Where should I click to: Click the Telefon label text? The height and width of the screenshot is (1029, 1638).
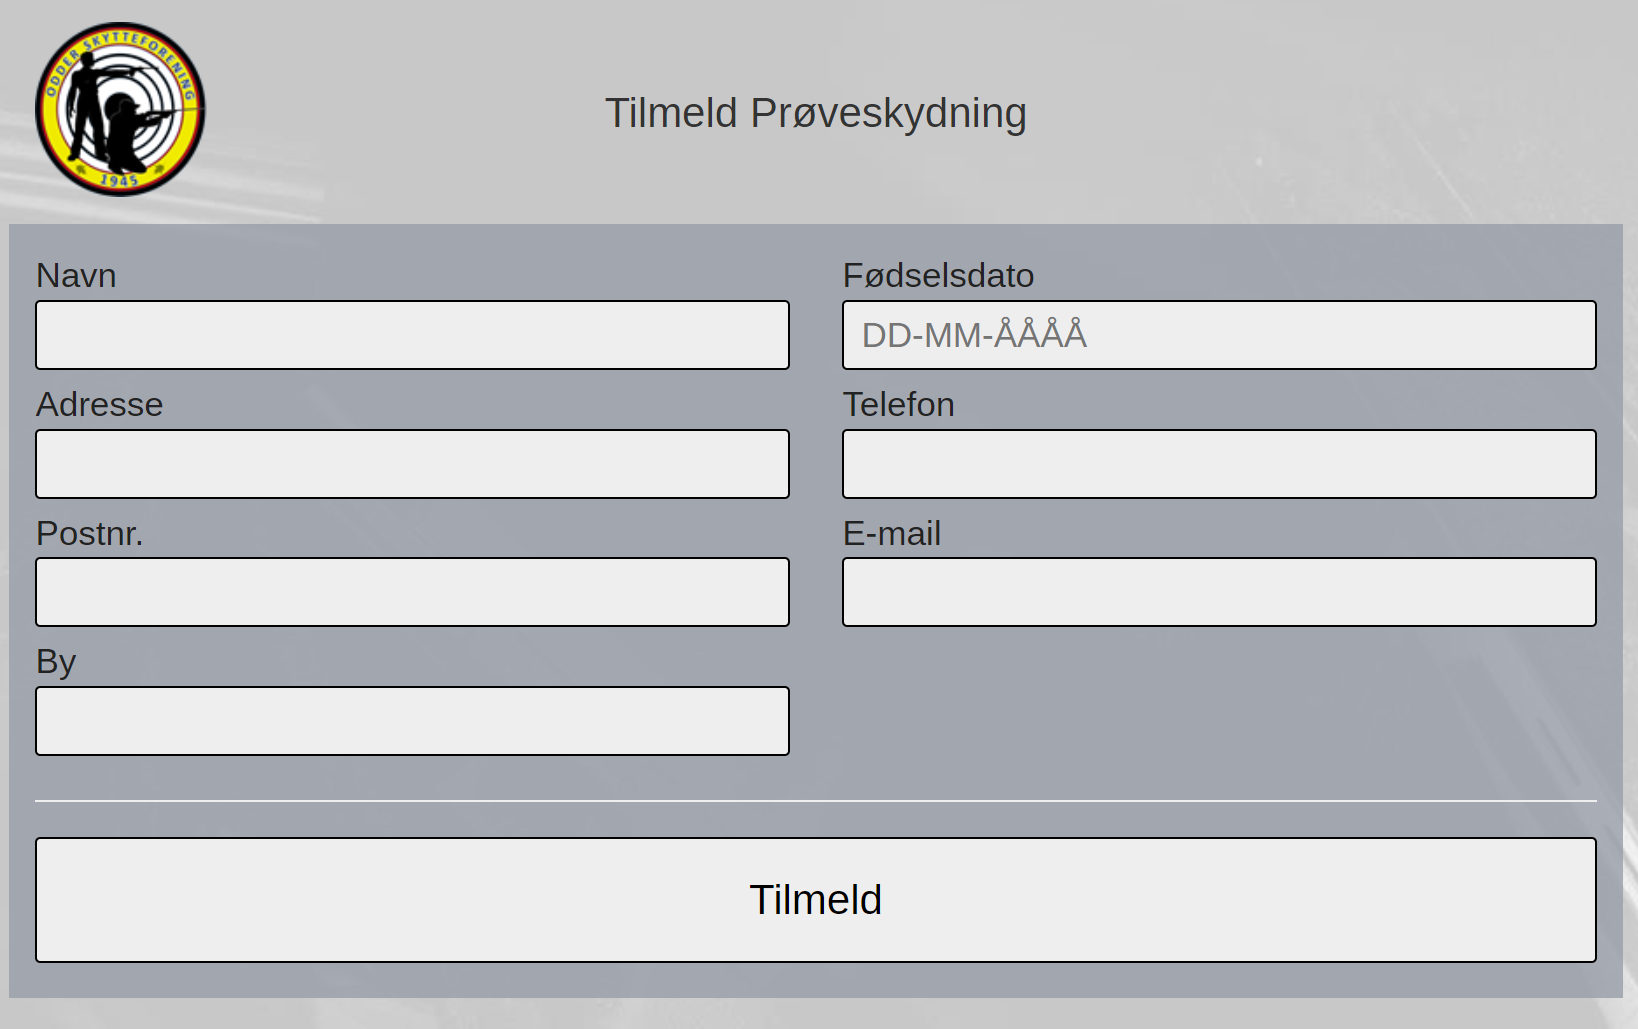(898, 404)
